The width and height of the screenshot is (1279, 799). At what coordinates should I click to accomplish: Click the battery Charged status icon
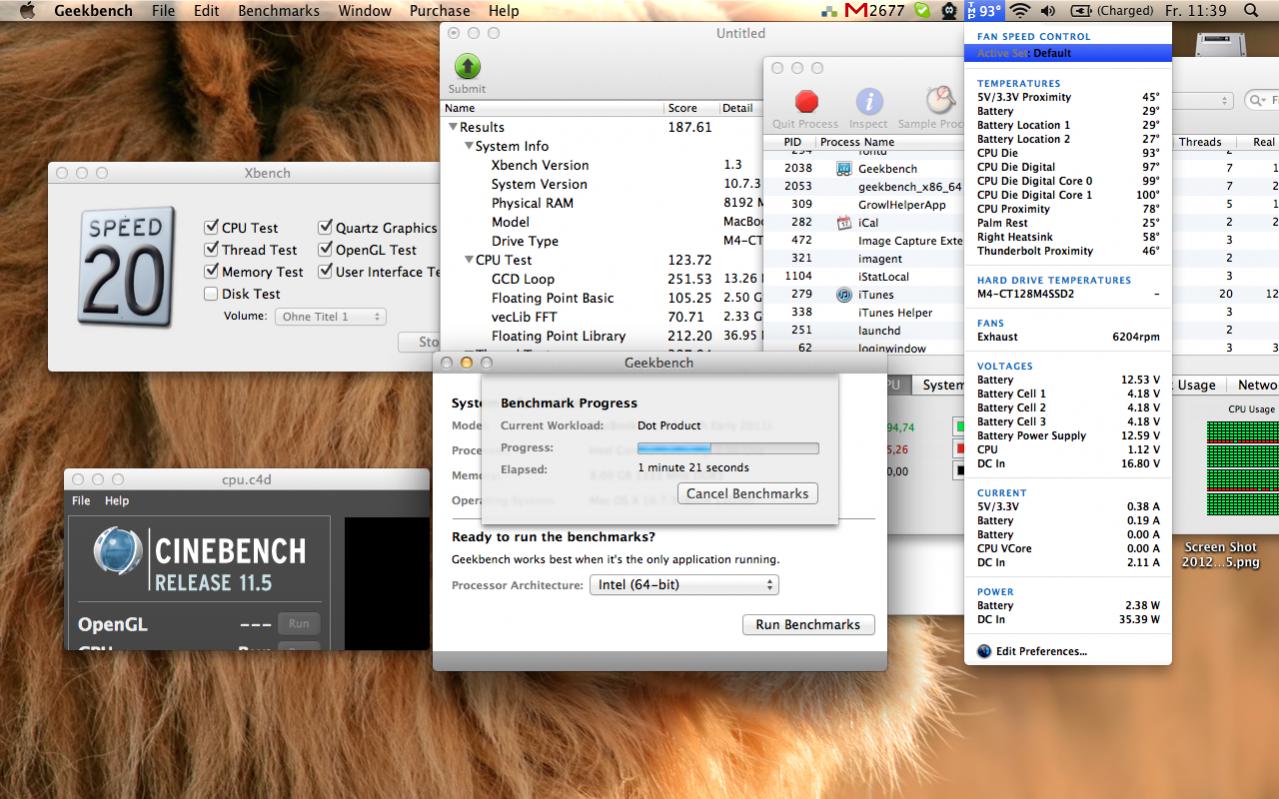[1081, 11]
